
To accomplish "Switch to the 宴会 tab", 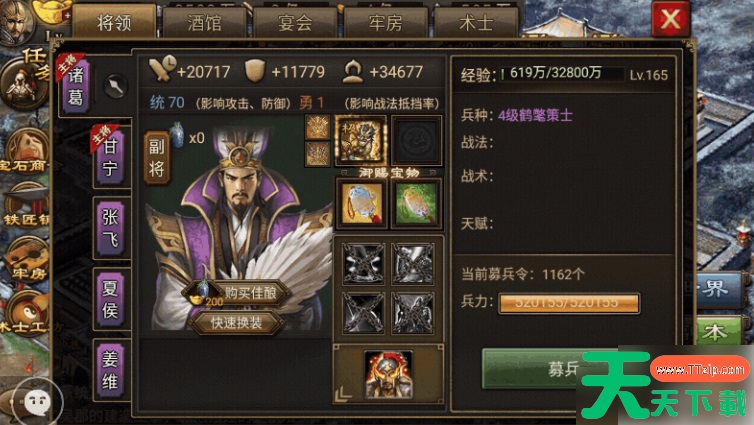I will pyautogui.click(x=295, y=22).
